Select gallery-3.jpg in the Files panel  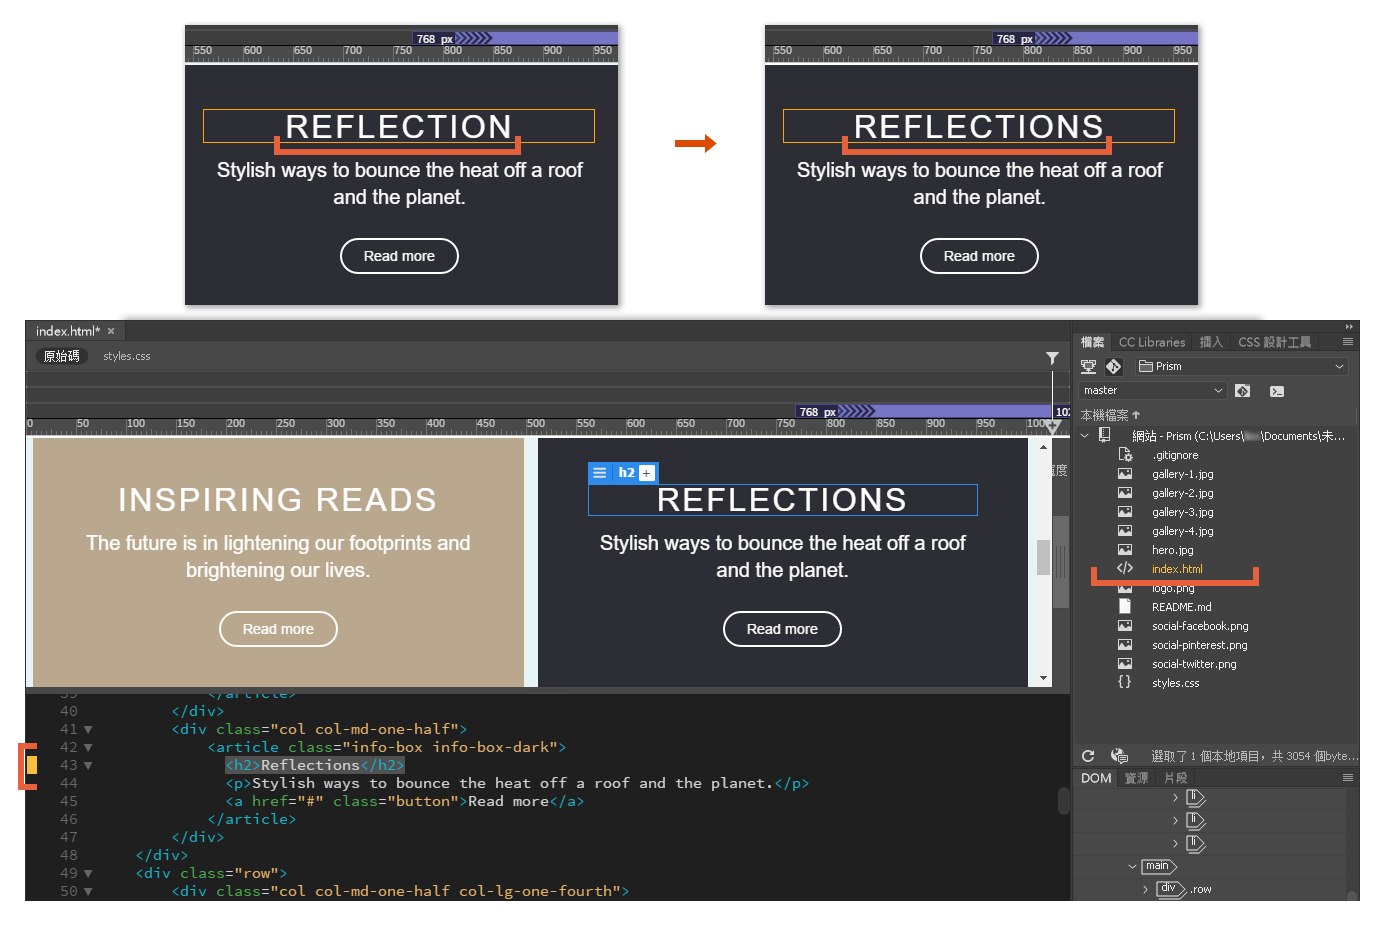pyautogui.click(x=1182, y=512)
